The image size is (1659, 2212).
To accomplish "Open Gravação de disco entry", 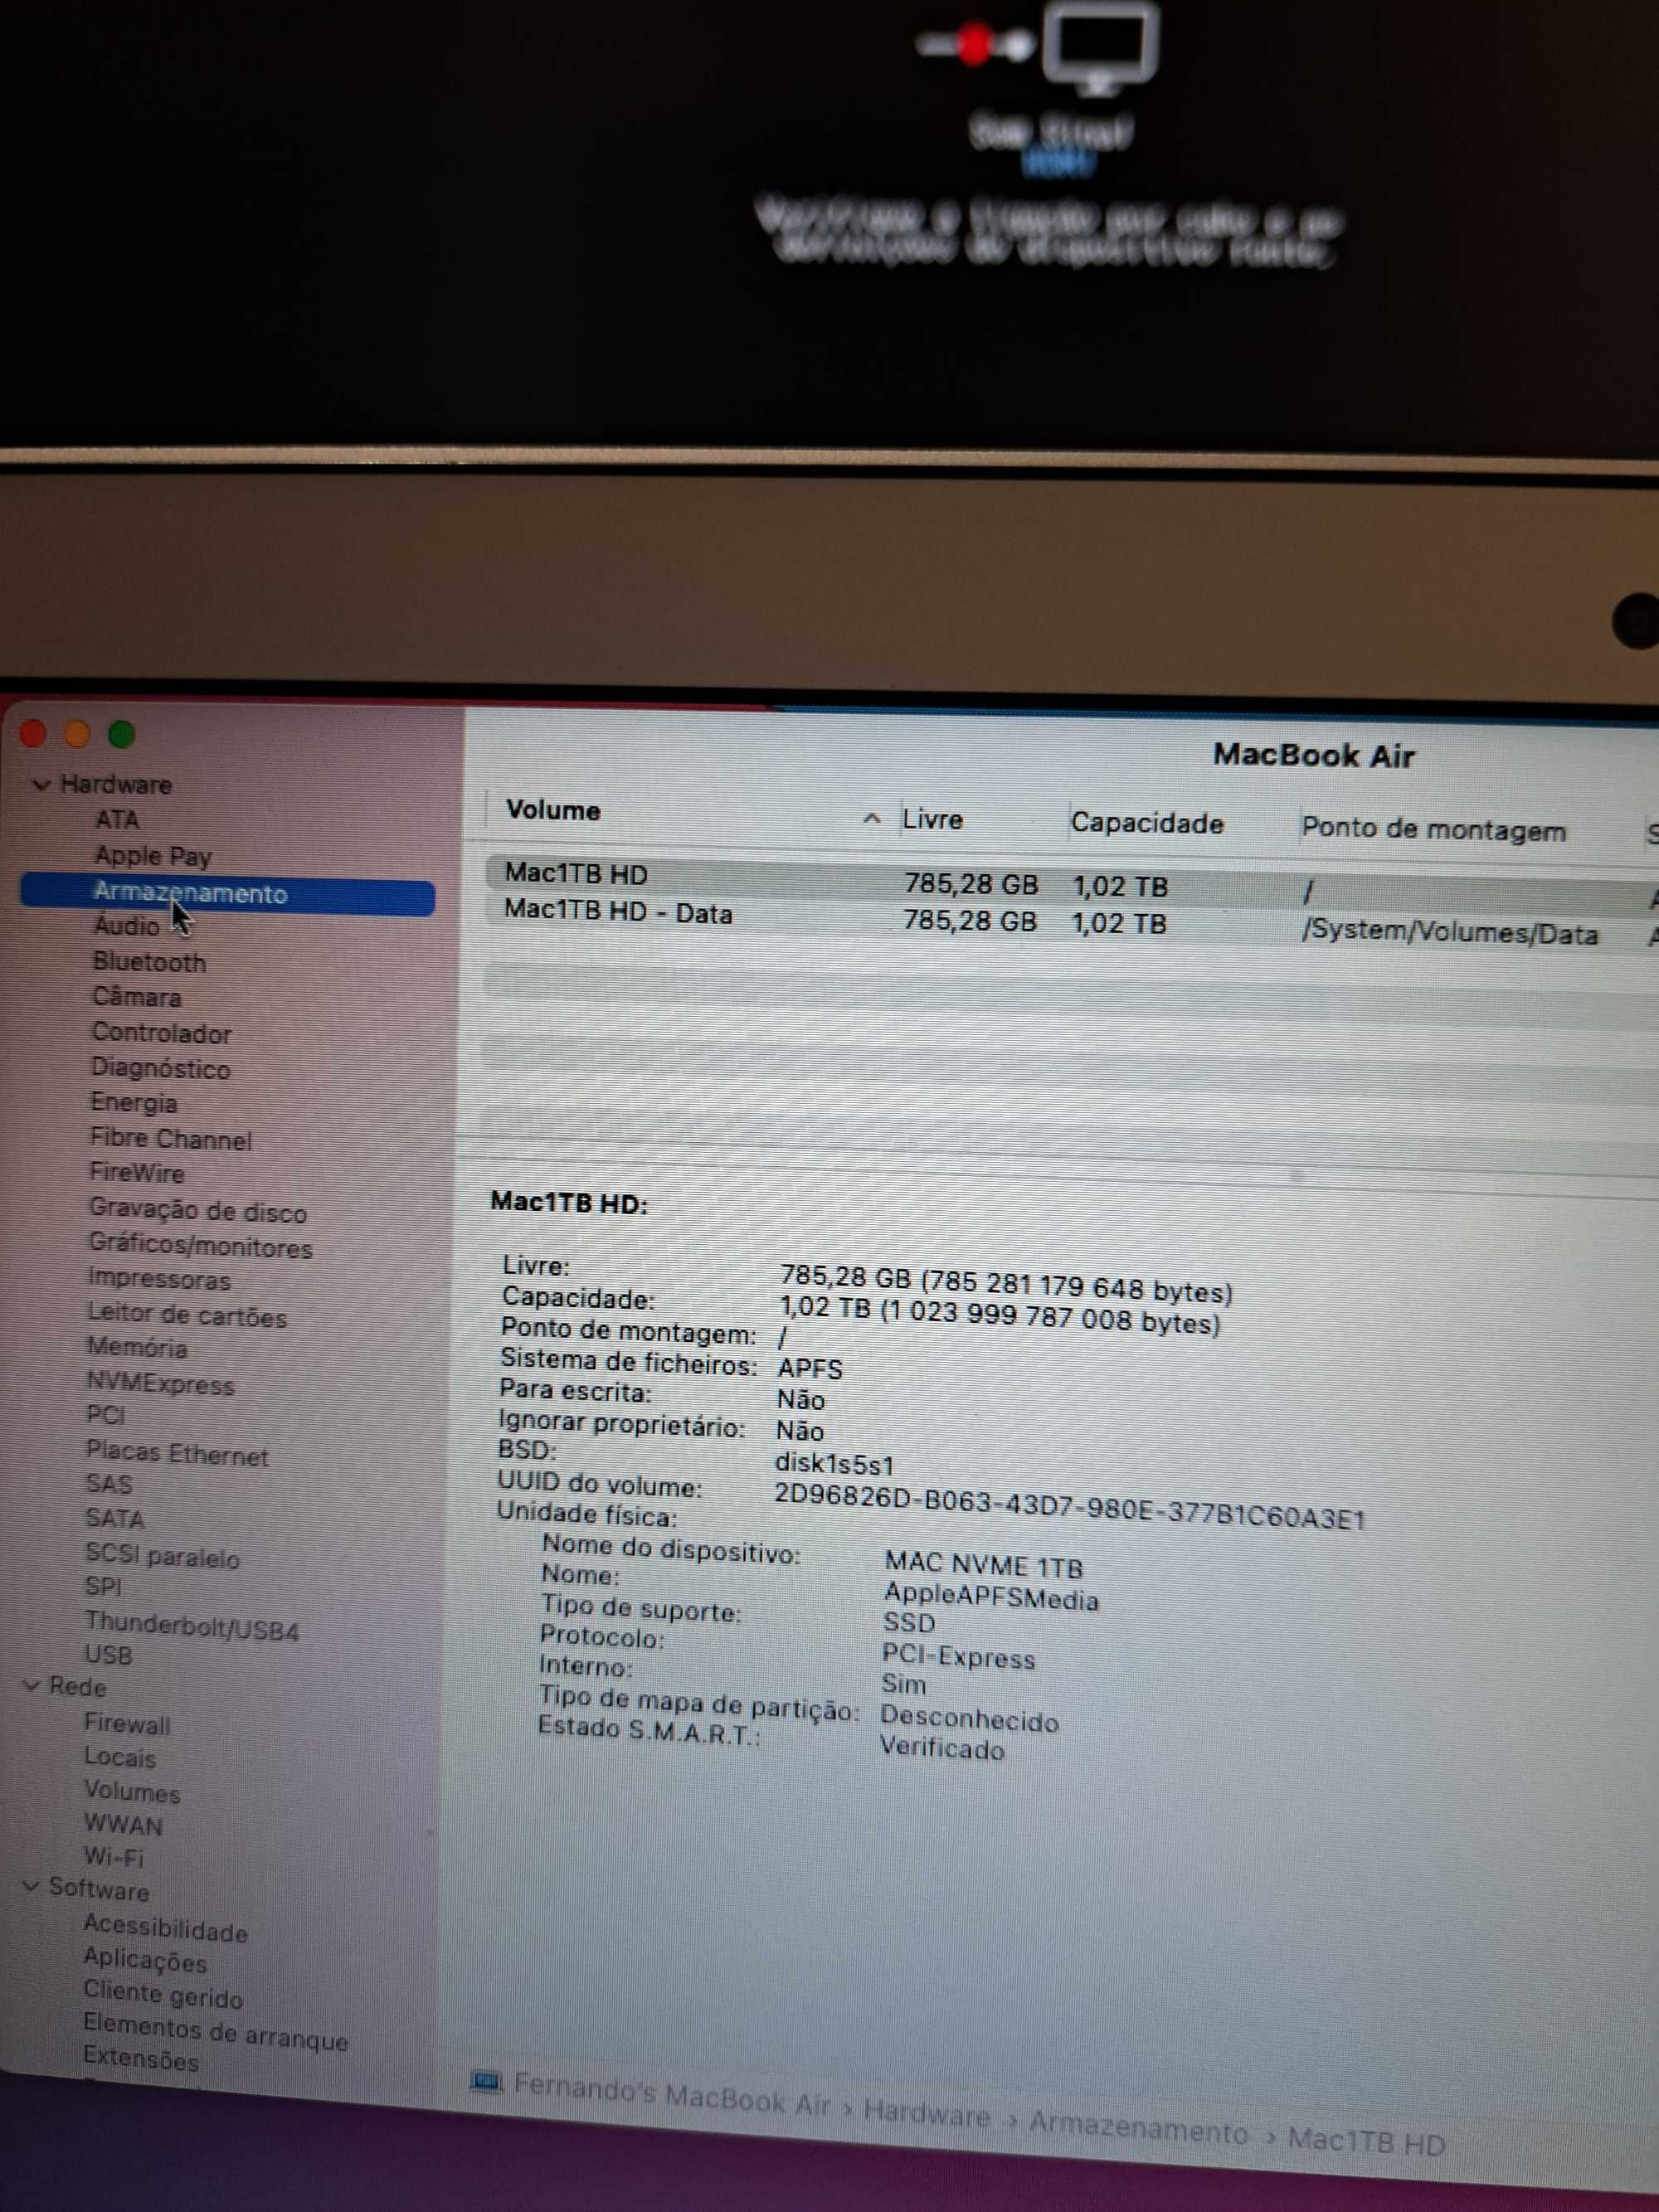I will pyautogui.click(x=198, y=1211).
